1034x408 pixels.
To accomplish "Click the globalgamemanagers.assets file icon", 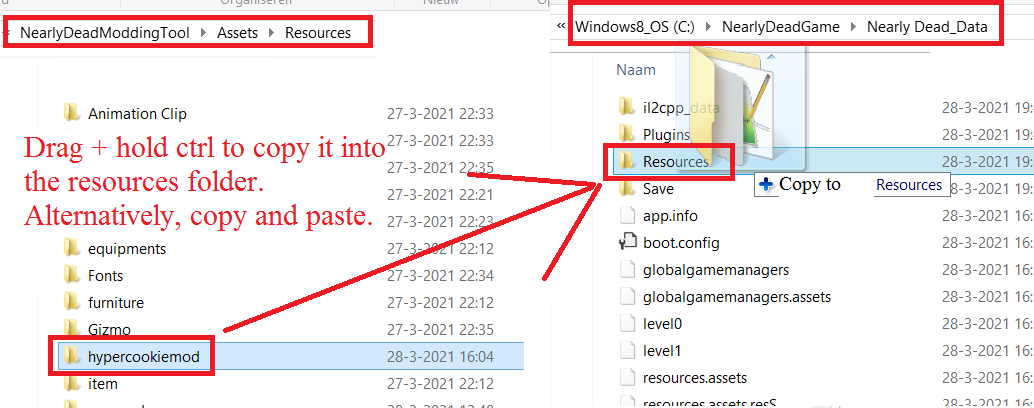I will tap(627, 297).
